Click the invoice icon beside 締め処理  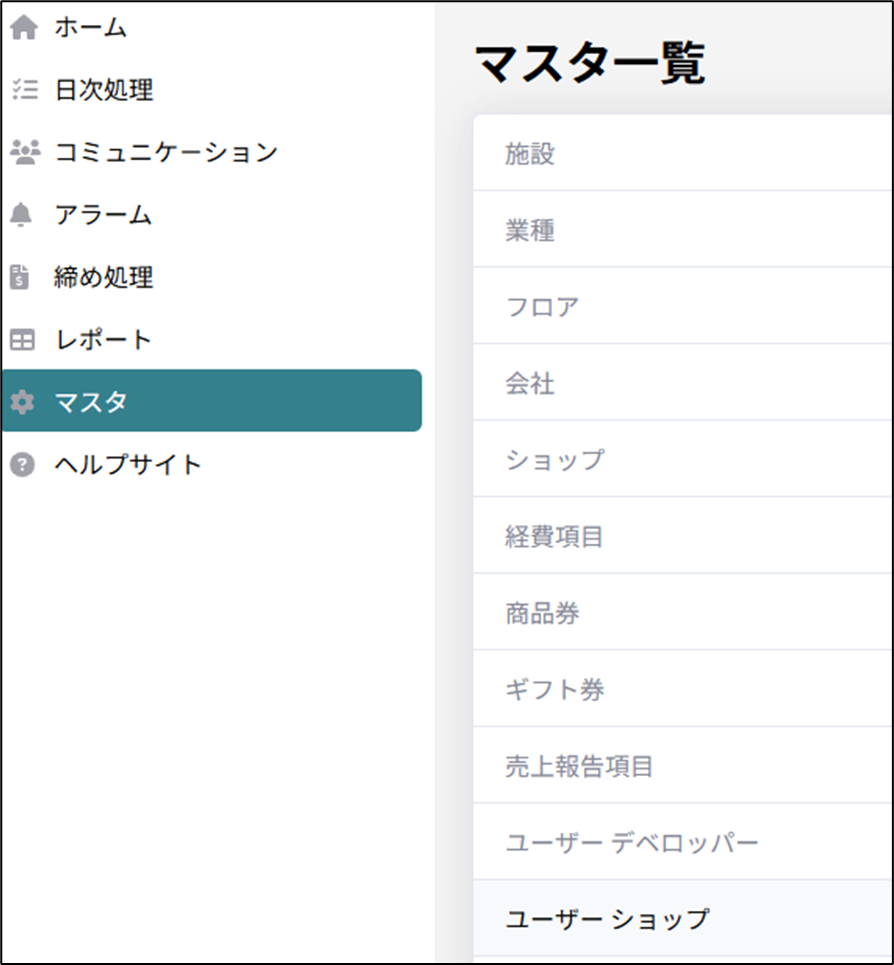pos(21,277)
